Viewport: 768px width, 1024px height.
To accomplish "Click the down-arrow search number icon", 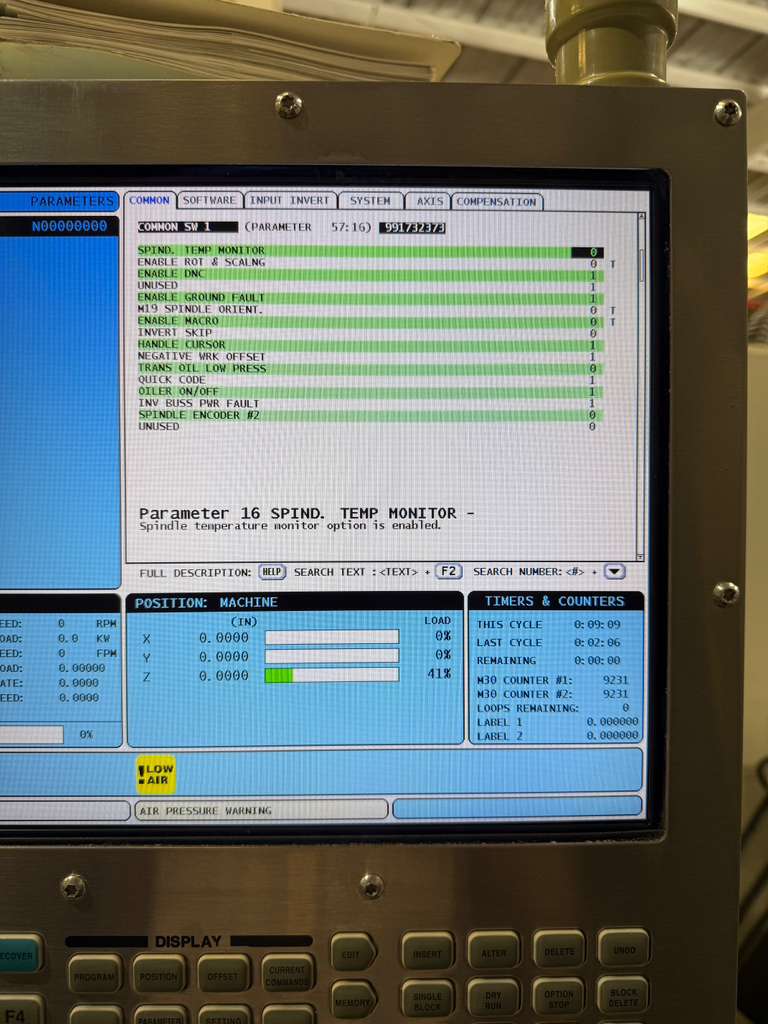I will click(614, 571).
